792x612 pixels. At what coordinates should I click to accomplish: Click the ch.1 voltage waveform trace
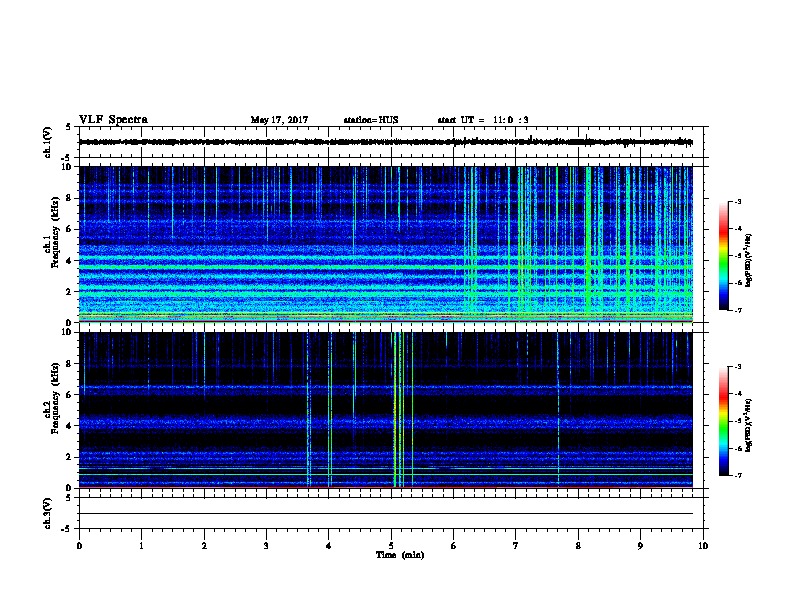[x=385, y=142]
